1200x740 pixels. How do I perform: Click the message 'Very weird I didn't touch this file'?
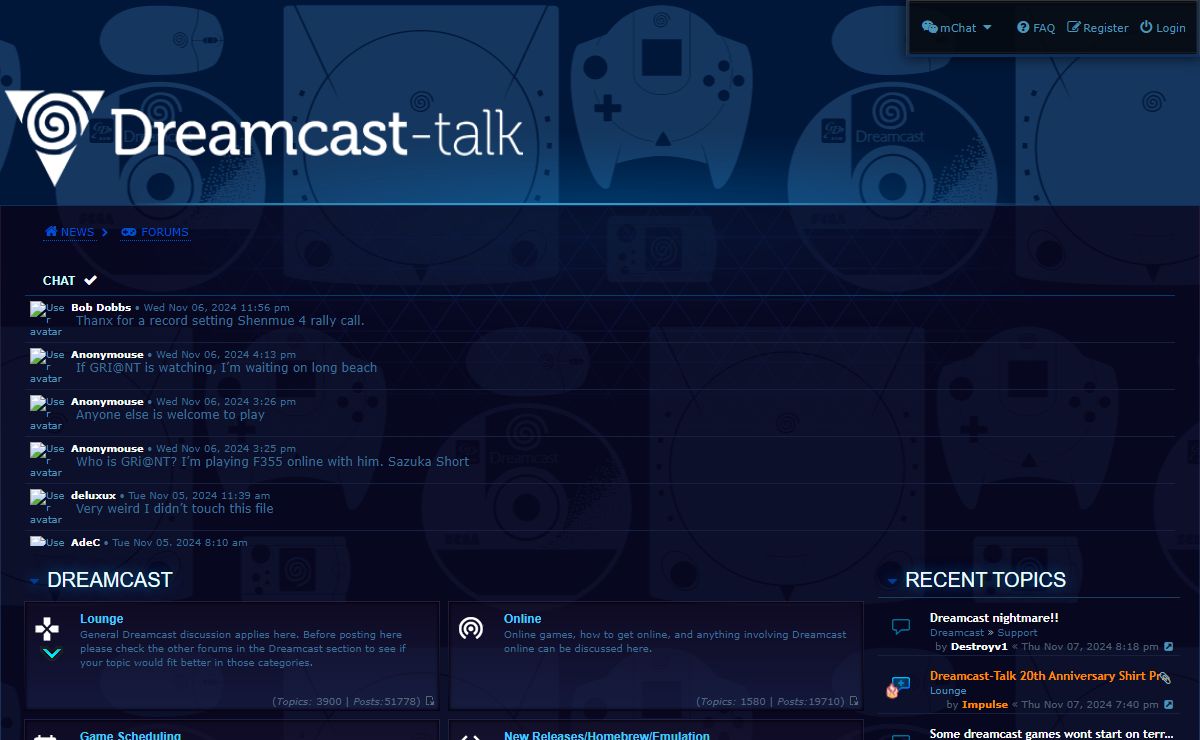pos(175,509)
